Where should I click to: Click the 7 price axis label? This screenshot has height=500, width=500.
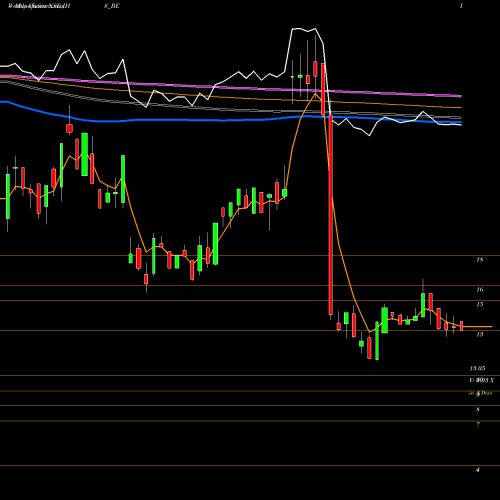478,425
